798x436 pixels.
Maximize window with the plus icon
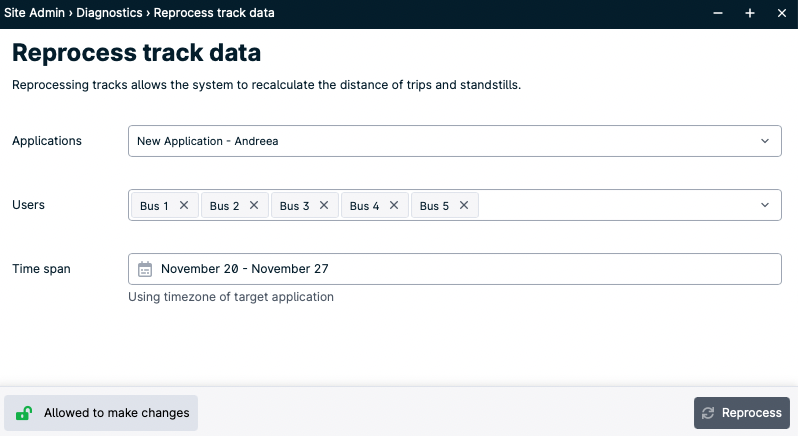(750, 13)
